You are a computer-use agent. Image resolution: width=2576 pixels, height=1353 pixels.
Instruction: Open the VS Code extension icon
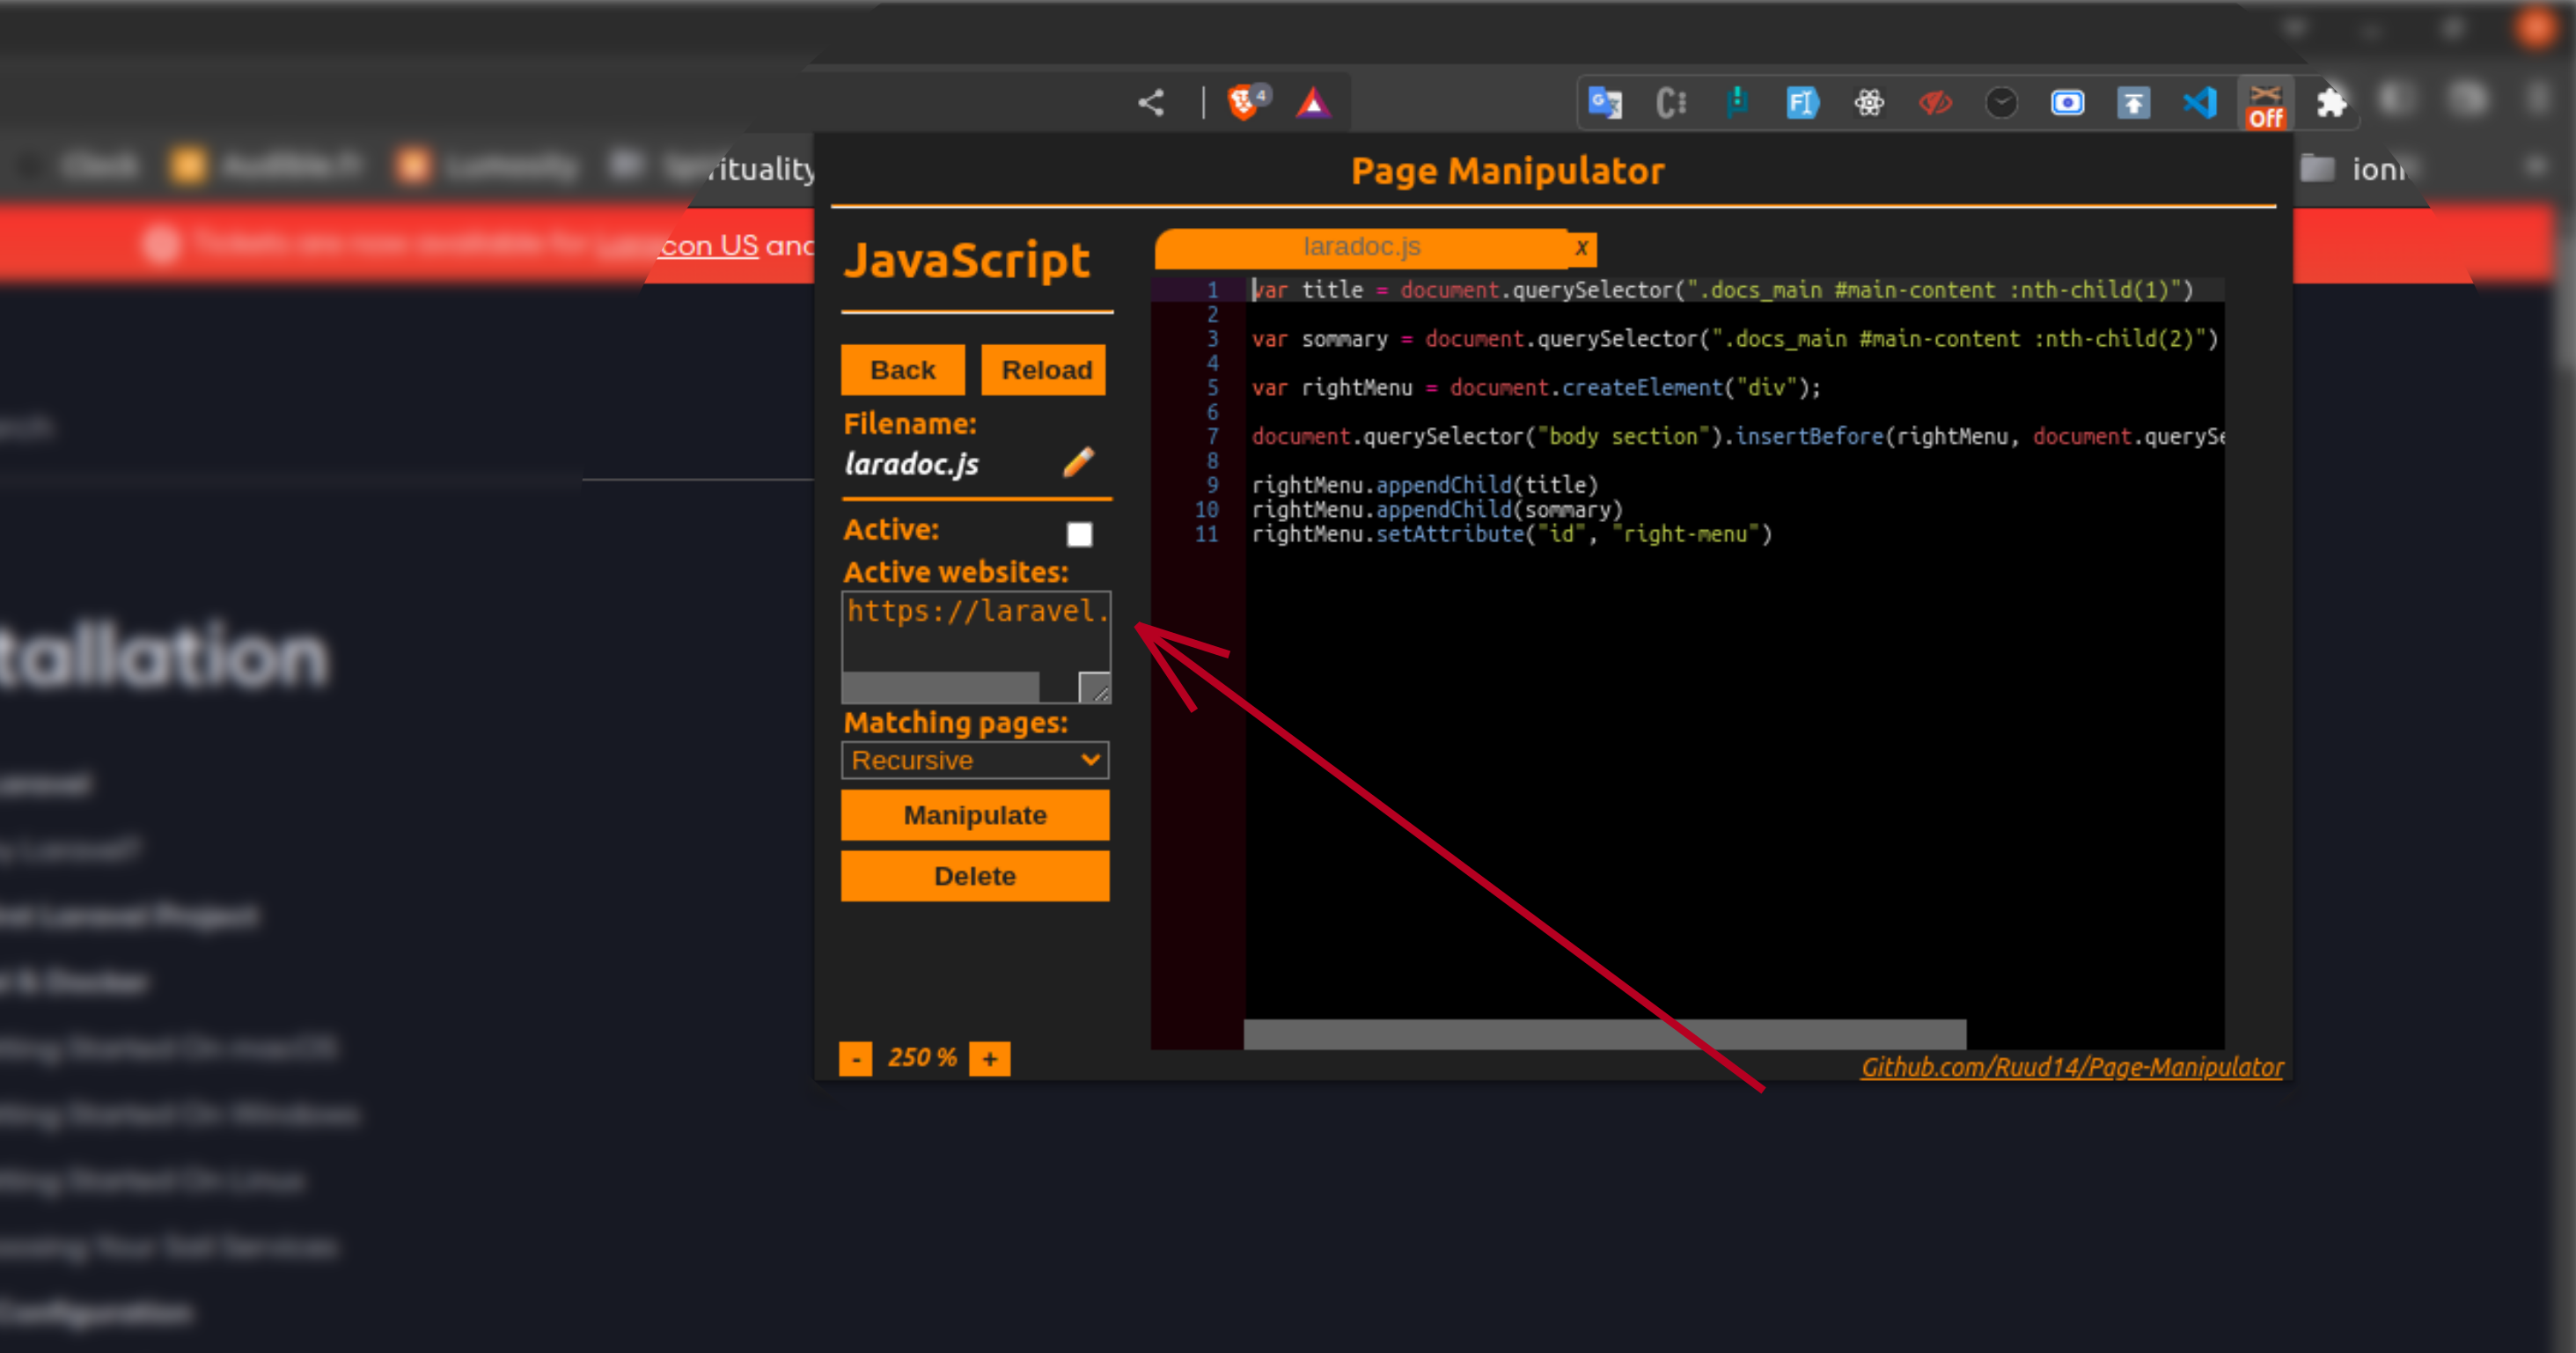2199,102
